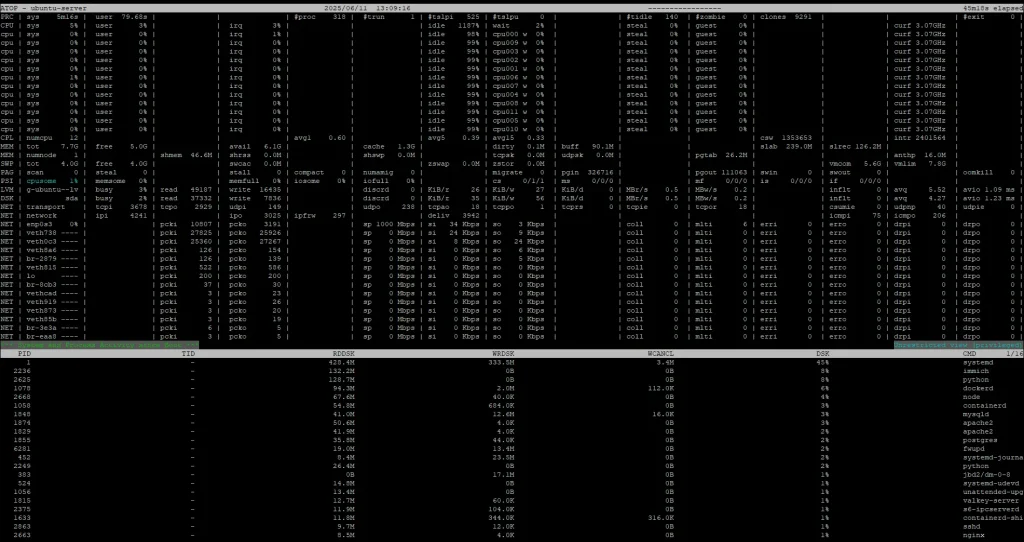Click the 1/16 page indicator
Viewport: 1024px width, 542px height.
(1014, 353)
